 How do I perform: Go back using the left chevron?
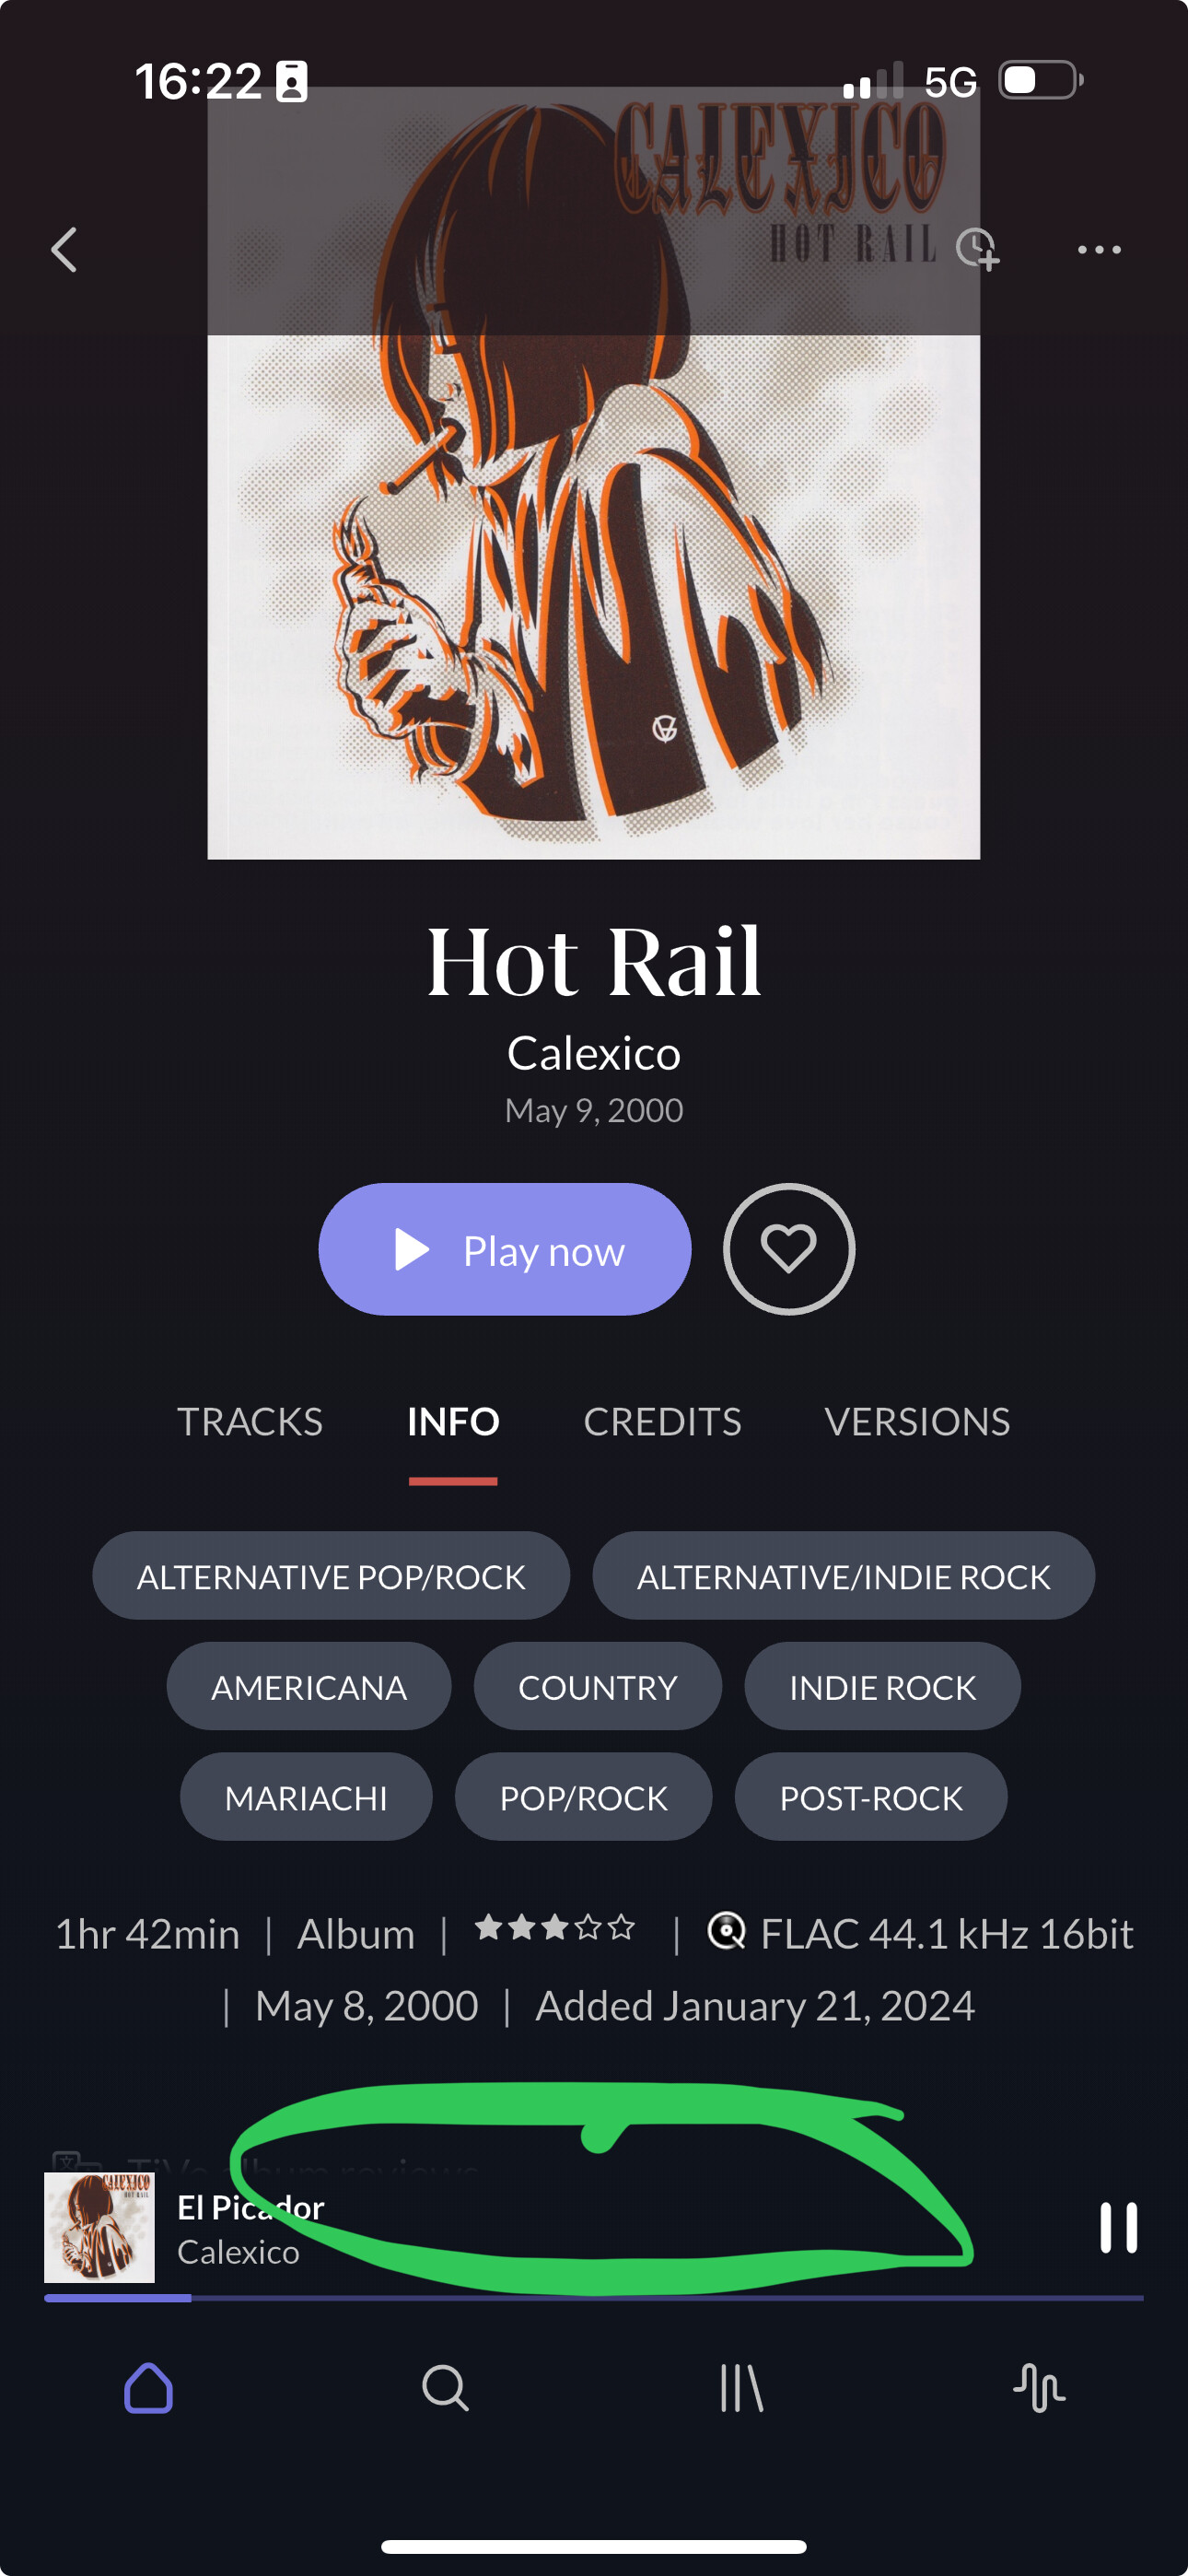click(64, 249)
